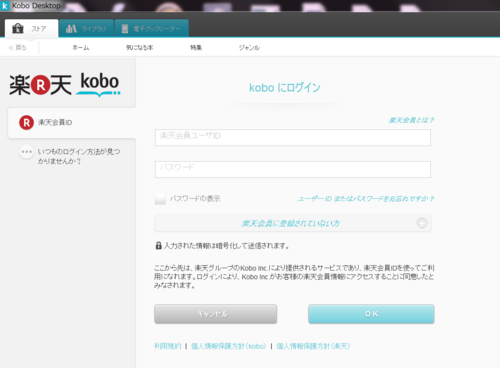The height and width of the screenshot is (368, 500).
Task: Open the forgot user ID or password link
Action: click(366, 199)
